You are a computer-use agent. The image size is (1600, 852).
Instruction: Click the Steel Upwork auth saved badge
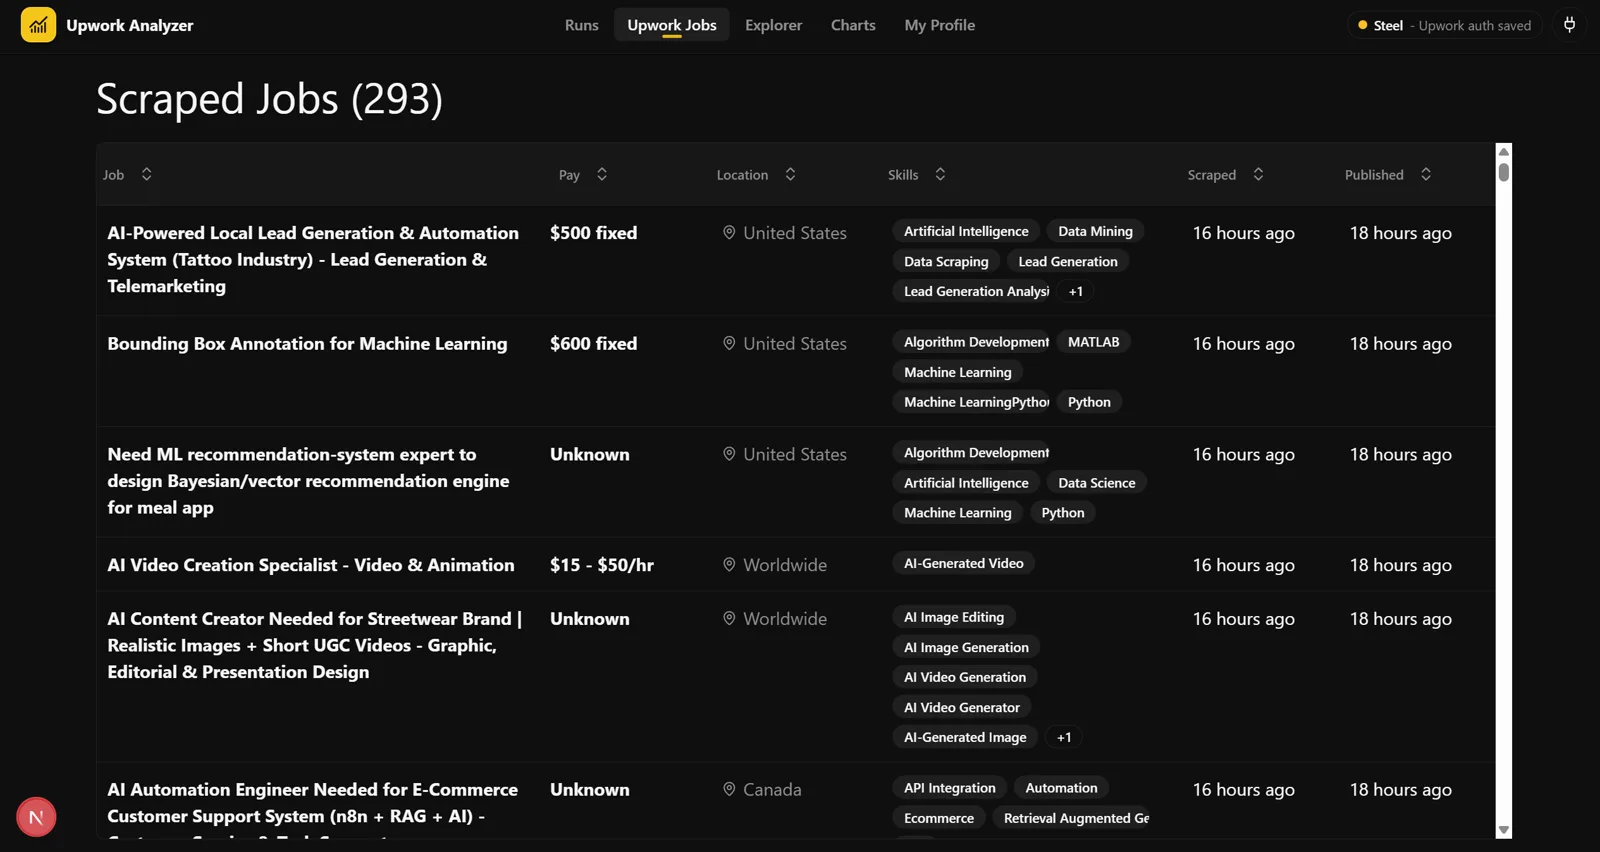pyautogui.click(x=1444, y=25)
